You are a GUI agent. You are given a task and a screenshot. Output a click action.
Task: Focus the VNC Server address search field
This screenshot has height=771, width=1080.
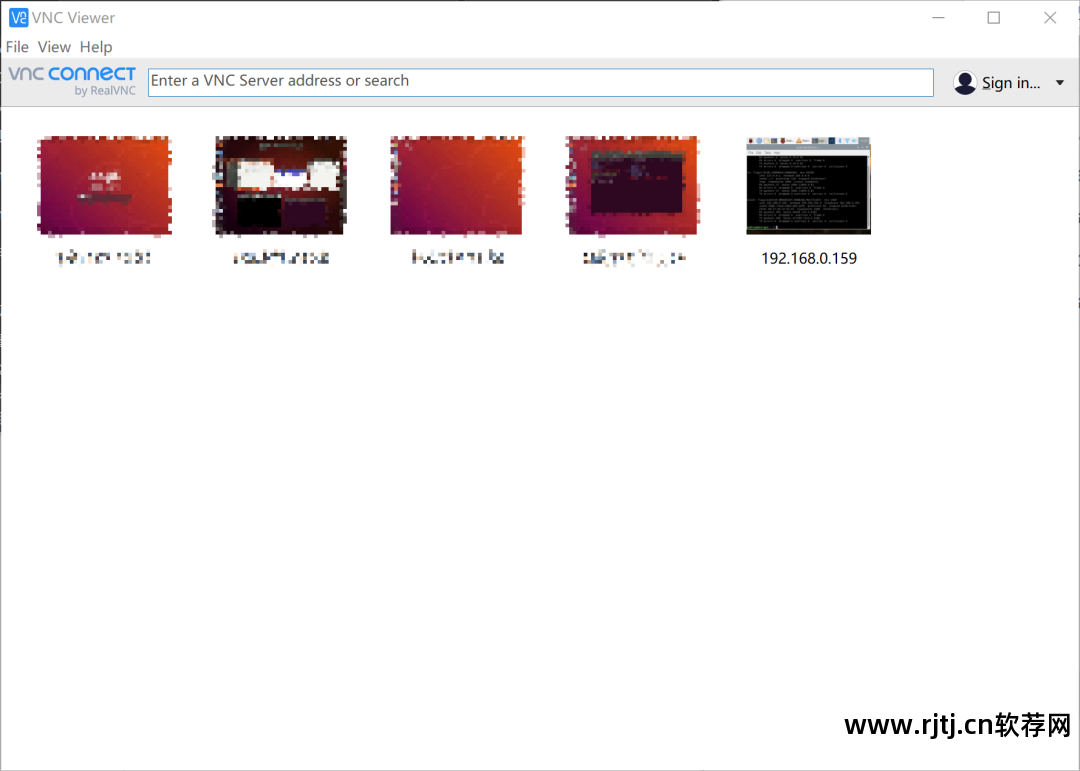point(541,82)
